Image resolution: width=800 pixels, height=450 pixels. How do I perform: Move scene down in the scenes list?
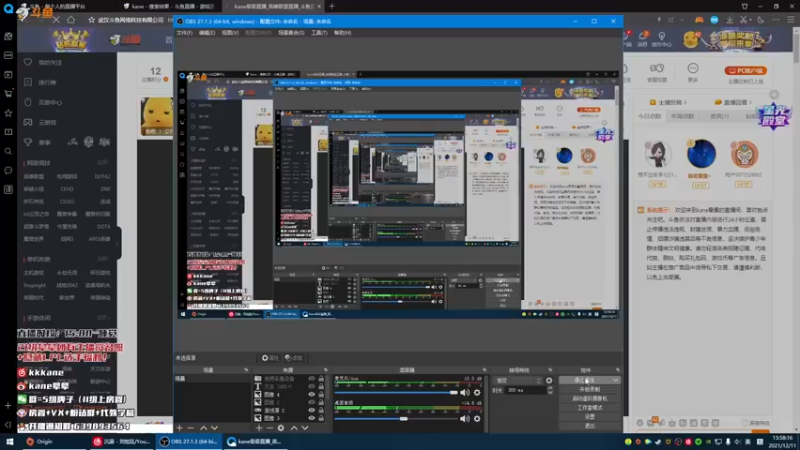214,428
